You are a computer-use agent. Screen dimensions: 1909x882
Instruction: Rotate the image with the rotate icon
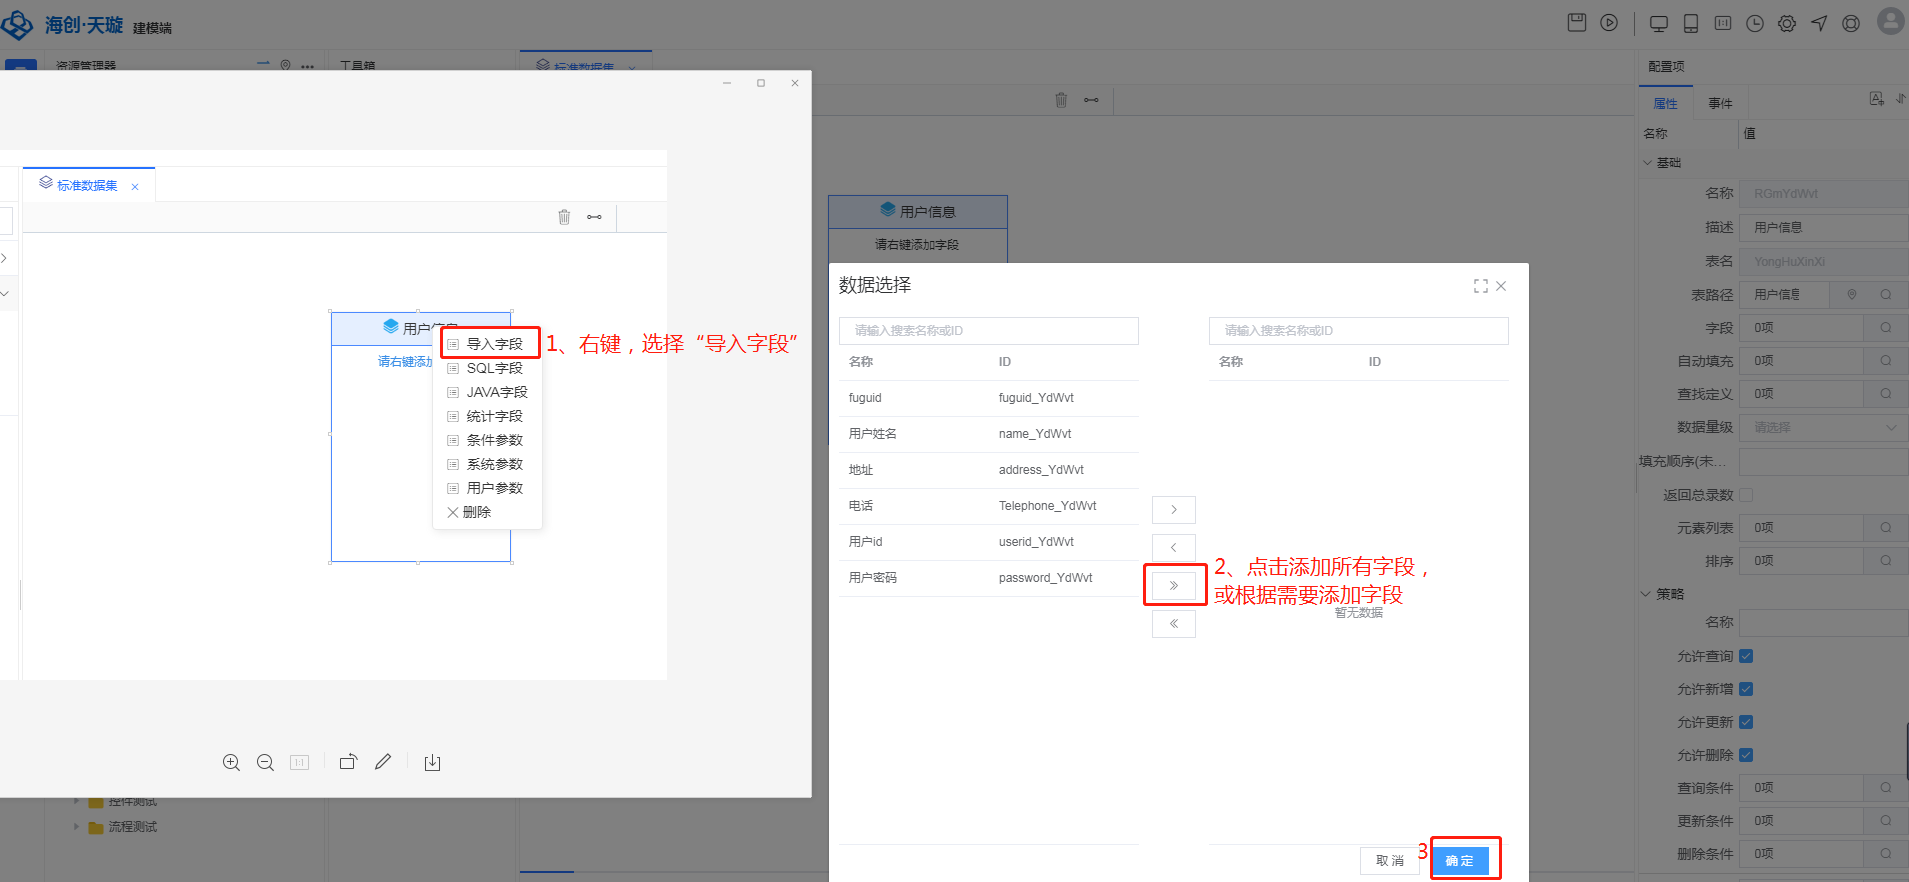pyautogui.click(x=348, y=762)
